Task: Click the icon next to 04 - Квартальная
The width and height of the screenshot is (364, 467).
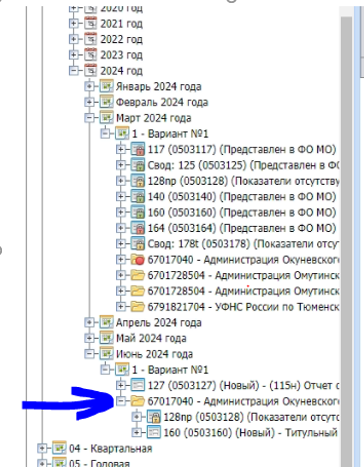Action: [59, 448]
